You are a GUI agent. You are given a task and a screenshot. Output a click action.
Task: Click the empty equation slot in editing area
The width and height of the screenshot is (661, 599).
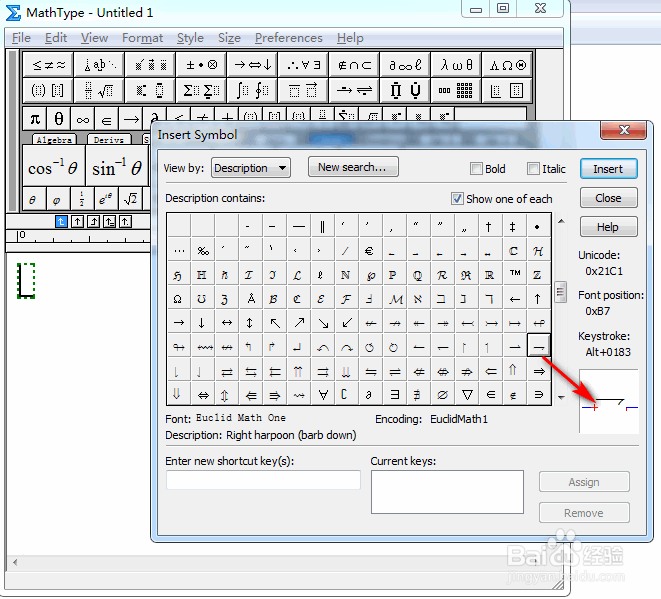click(26, 280)
